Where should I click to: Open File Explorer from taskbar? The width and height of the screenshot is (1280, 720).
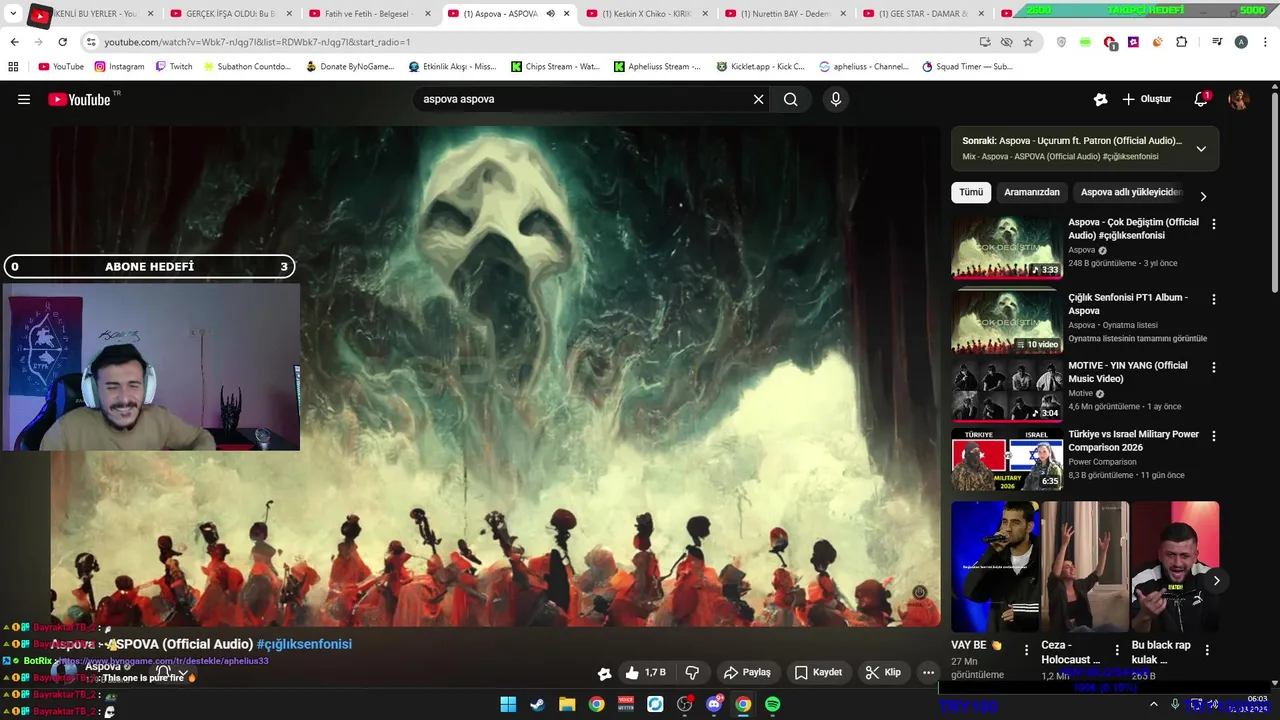tap(567, 704)
